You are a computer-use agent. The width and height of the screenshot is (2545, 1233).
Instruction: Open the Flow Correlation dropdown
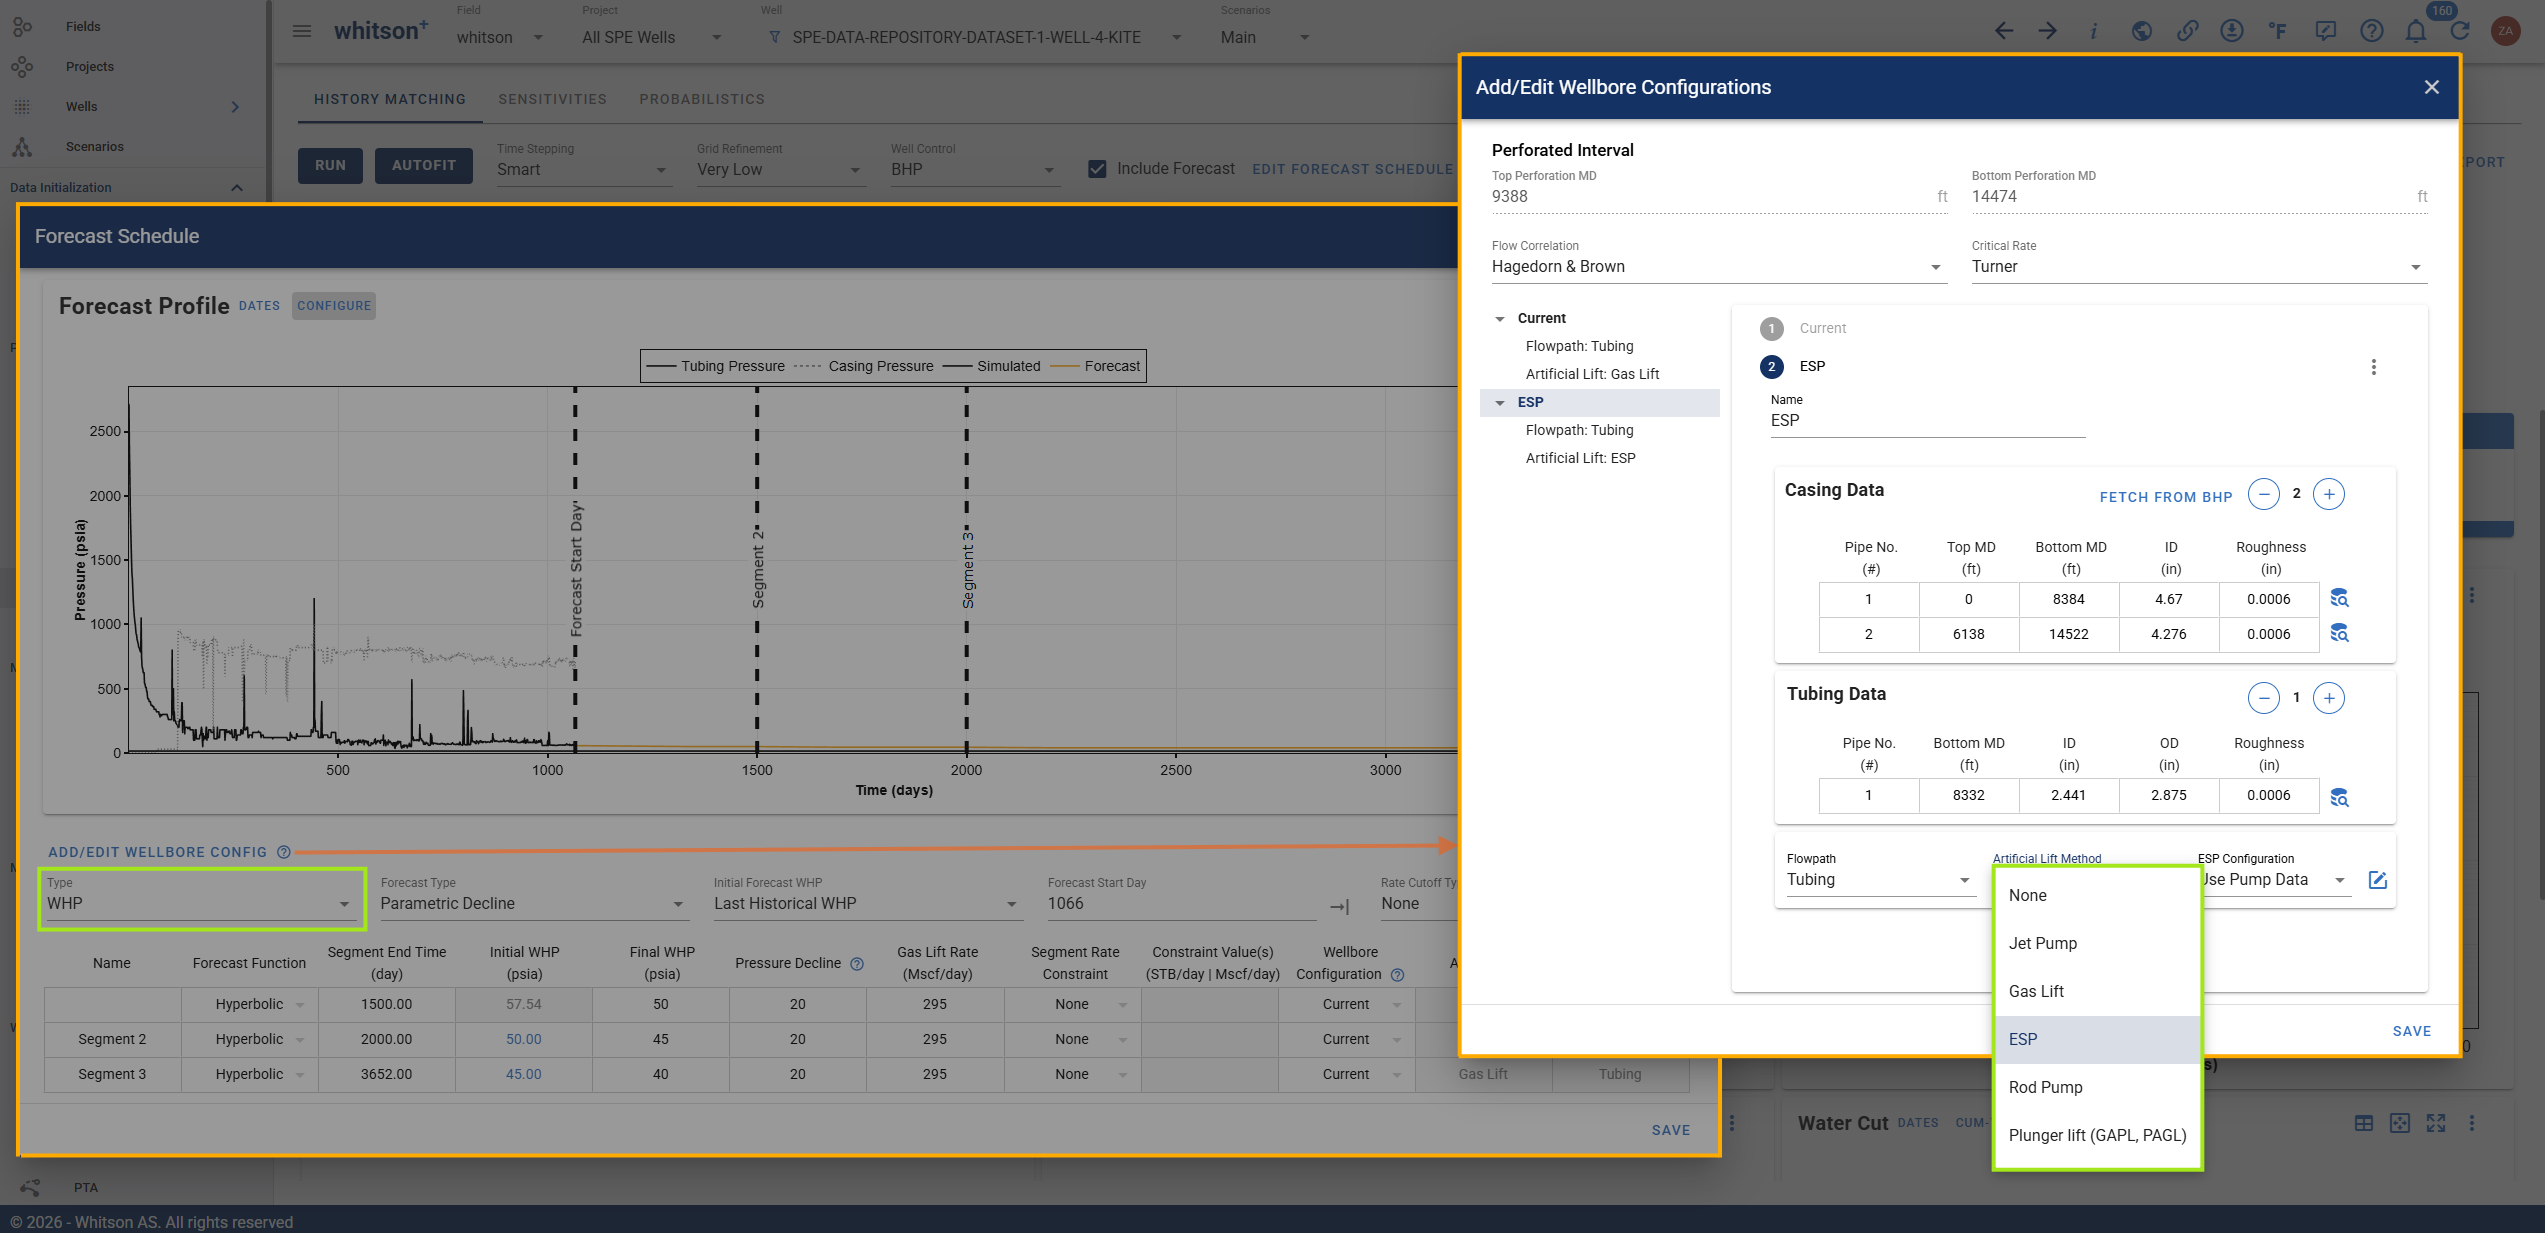pos(1719,267)
